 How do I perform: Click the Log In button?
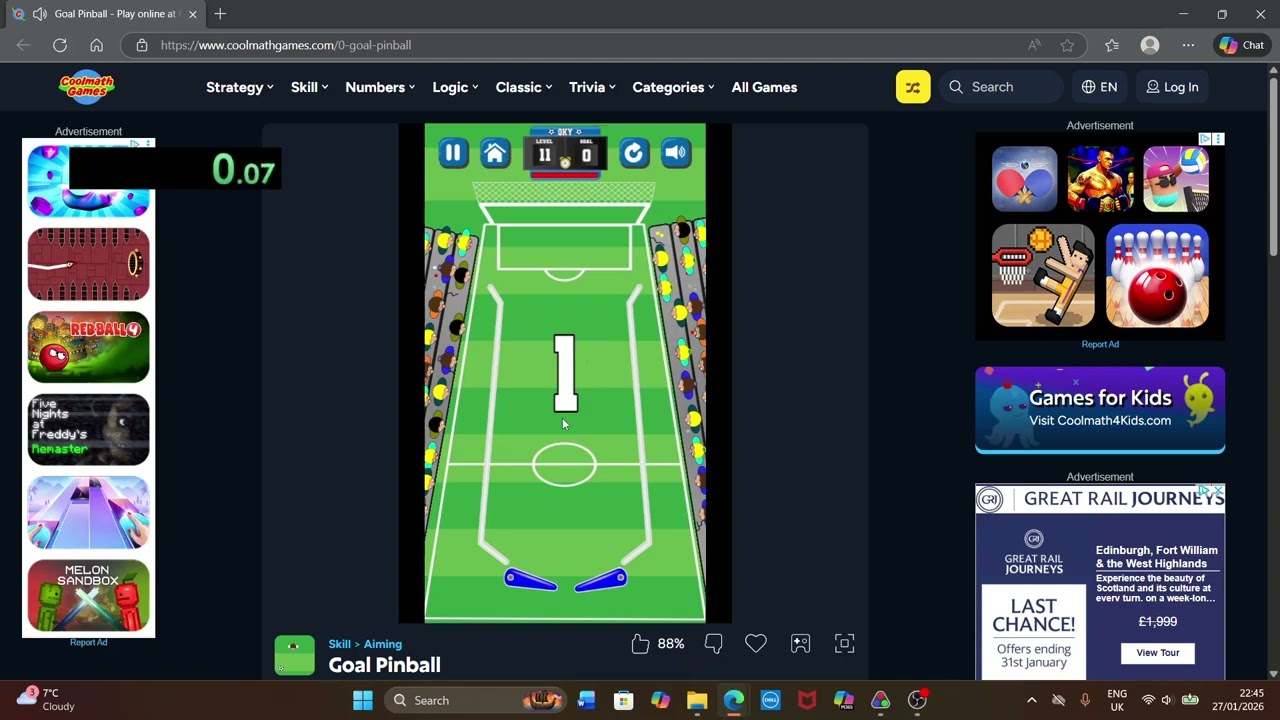(1172, 87)
